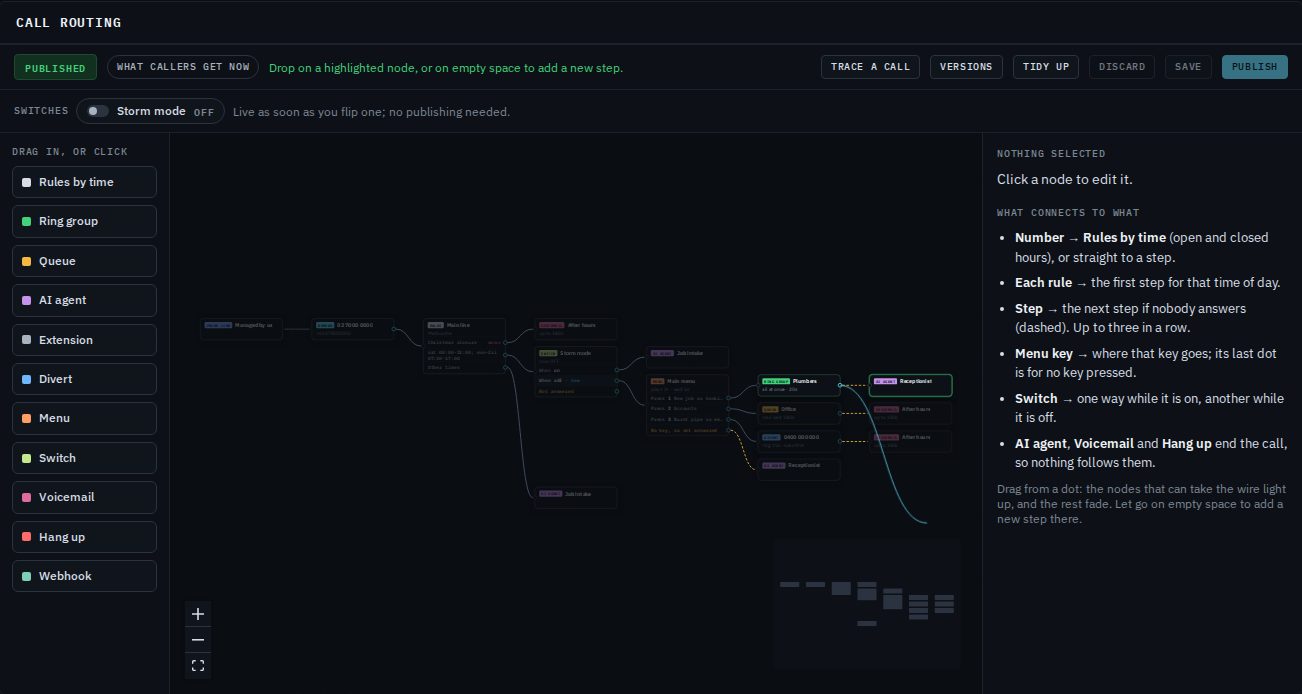Add a Rules by time step
Image resolution: width=1302 pixels, height=694 pixels.
(x=84, y=182)
